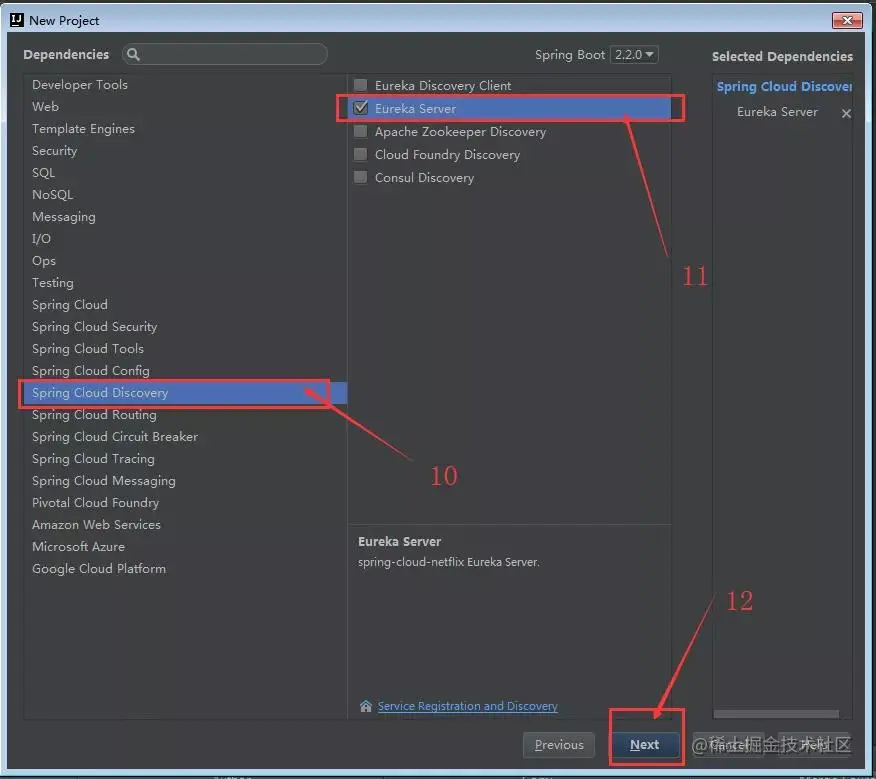Click Eureka Discovery Client label
The width and height of the screenshot is (876, 779).
coord(443,86)
